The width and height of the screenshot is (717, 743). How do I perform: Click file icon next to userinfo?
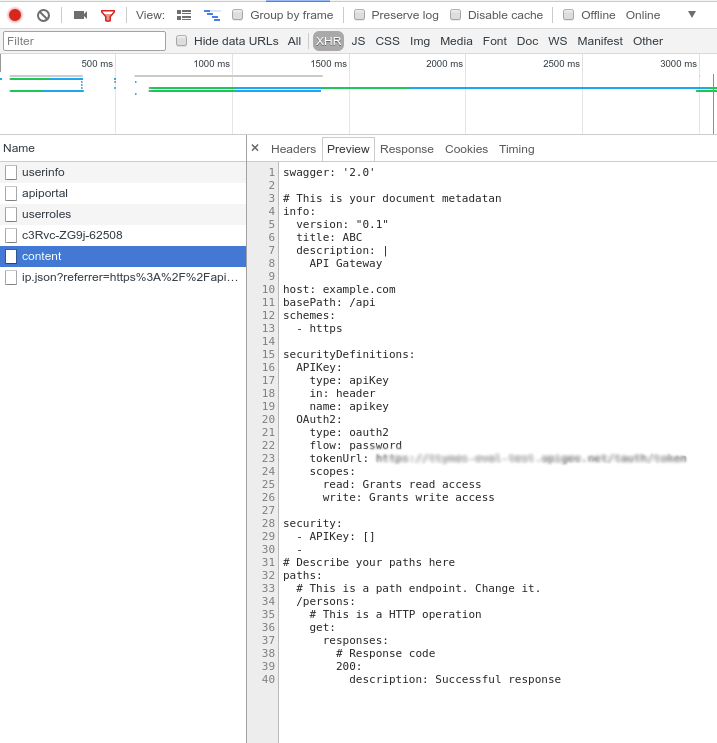[x=11, y=172]
